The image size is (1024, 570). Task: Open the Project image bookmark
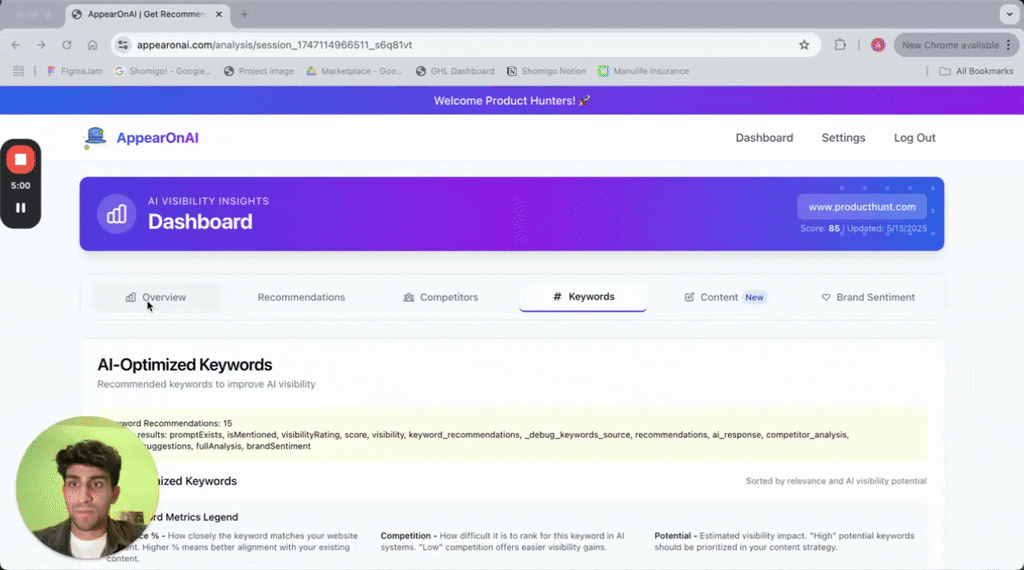coord(259,71)
